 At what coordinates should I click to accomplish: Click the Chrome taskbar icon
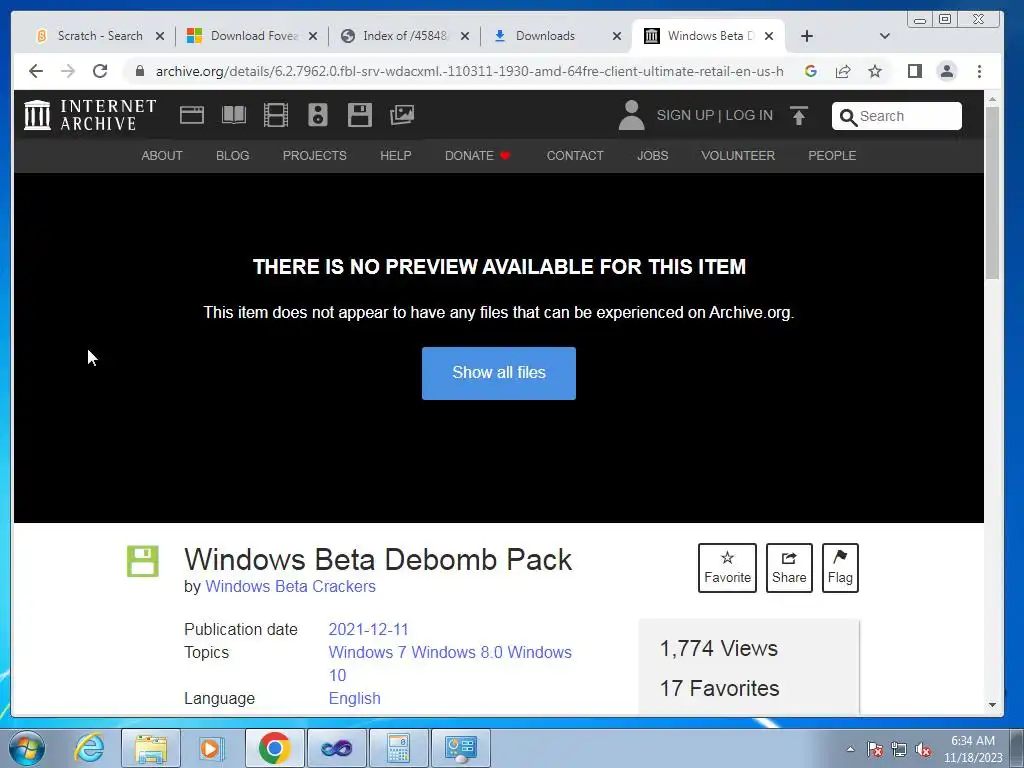point(274,748)
